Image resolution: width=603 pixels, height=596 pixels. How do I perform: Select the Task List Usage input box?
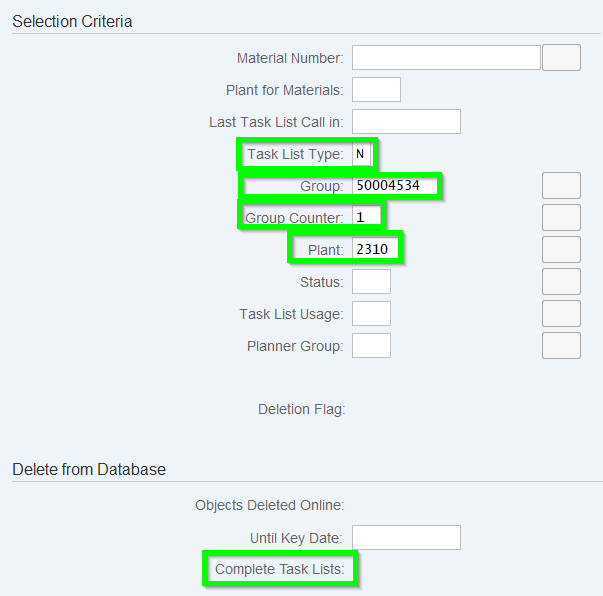coord(371,314)
